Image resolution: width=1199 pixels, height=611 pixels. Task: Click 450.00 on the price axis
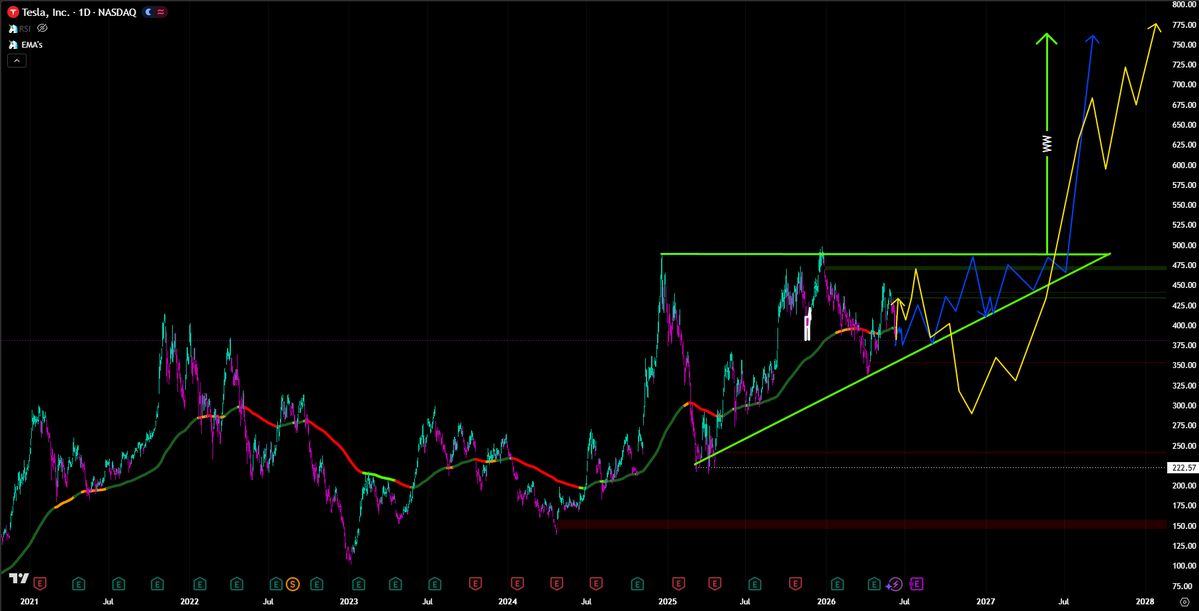point(1183,285)
